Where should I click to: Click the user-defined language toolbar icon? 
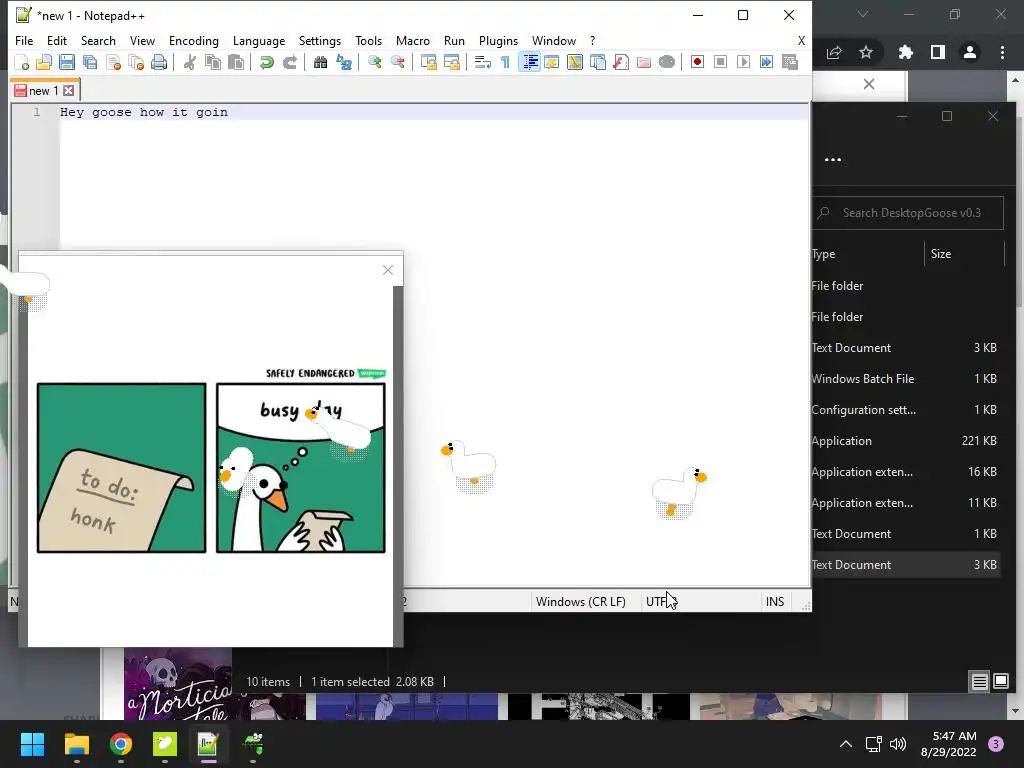[x=552, y=62]
